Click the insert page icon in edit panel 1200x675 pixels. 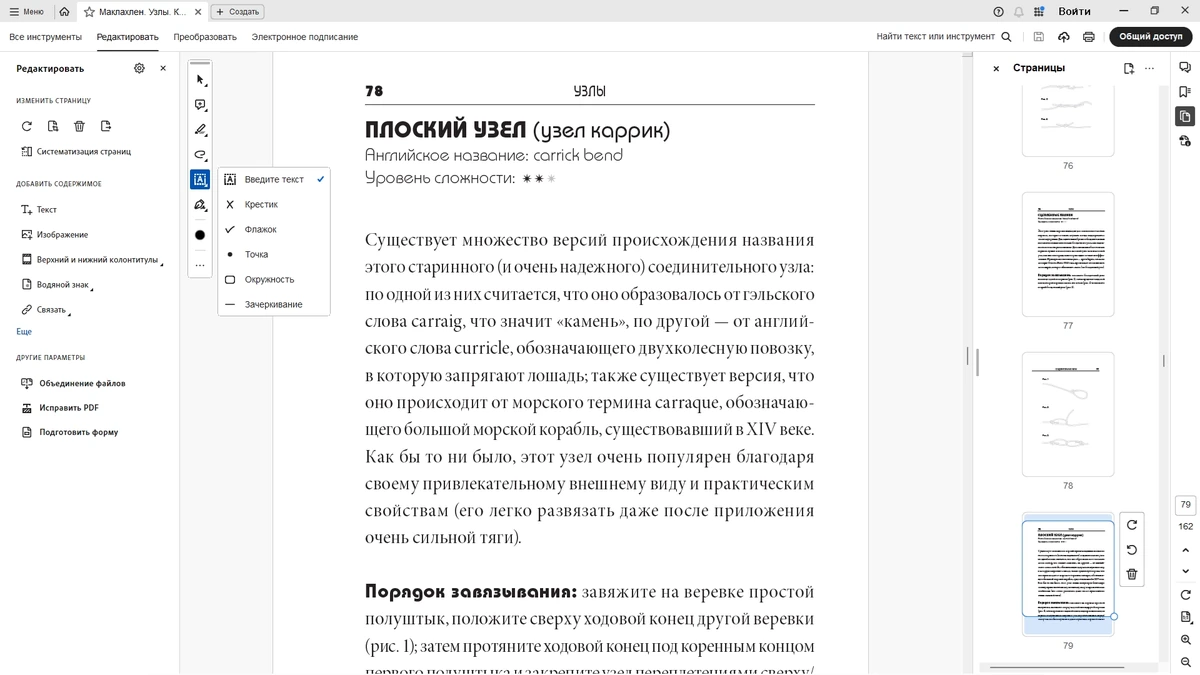(106, 126)
